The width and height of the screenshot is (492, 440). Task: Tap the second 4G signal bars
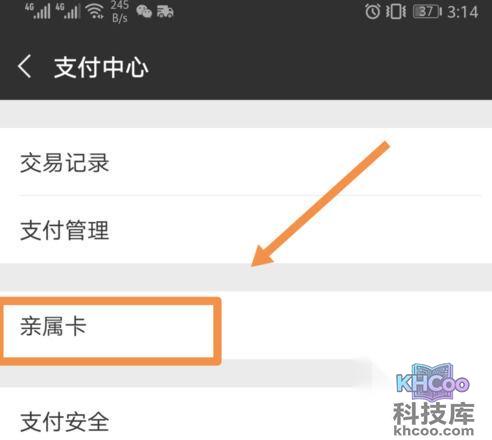pos(68,11)
